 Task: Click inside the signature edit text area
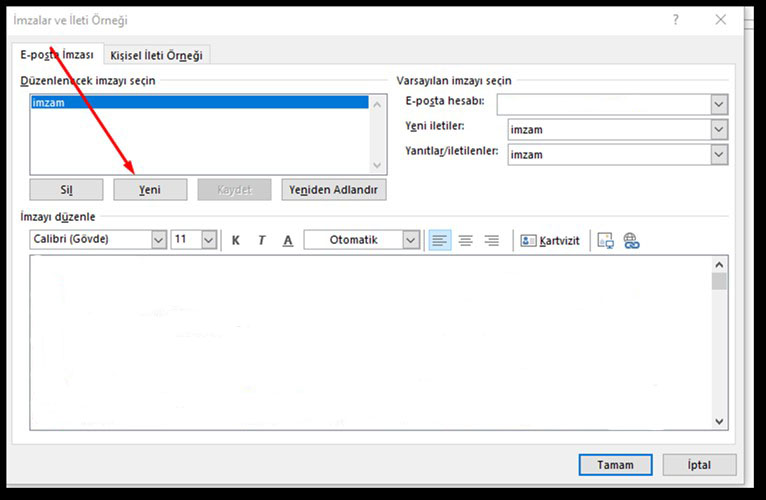pos(370,342)
